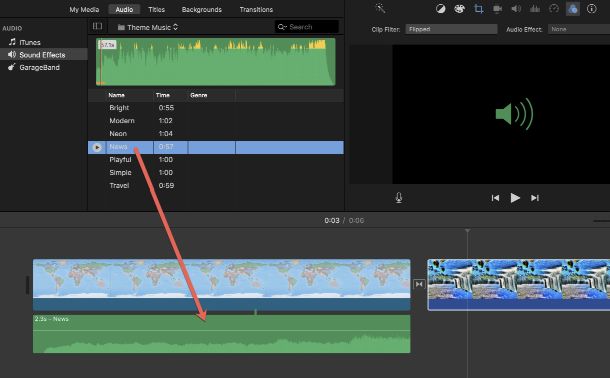The width and height of the screenshot is (610, 378).
Task: Select the Modern track
Action: click(122, 121)
